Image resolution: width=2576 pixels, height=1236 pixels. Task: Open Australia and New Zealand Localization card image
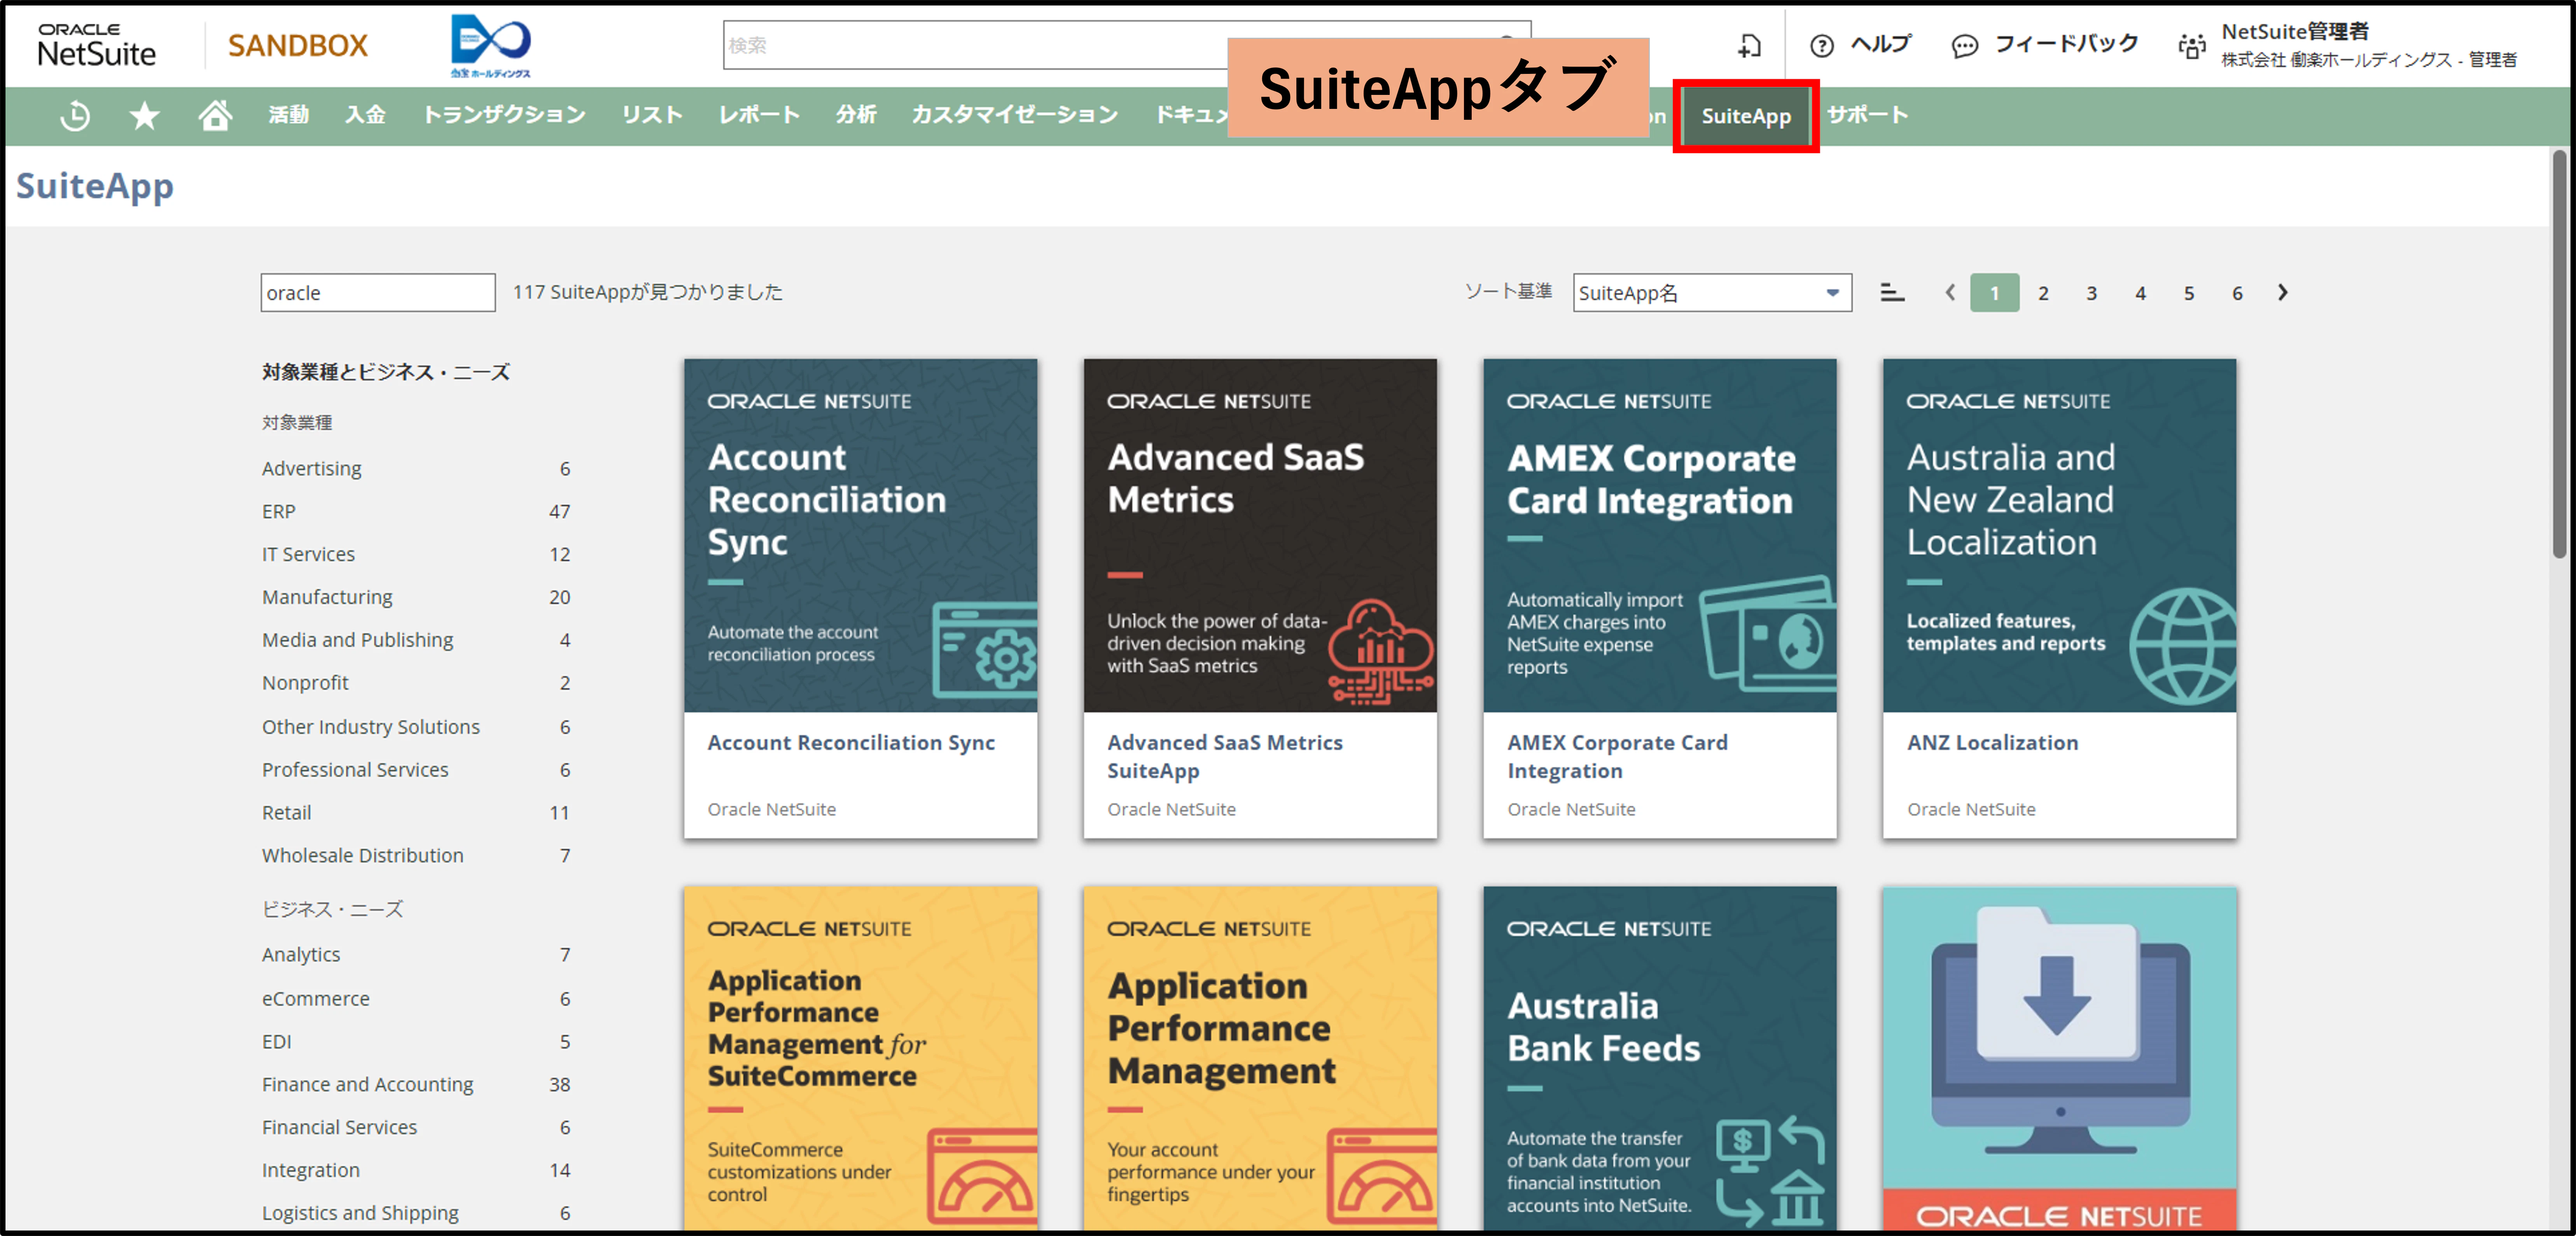(2060, 535)
